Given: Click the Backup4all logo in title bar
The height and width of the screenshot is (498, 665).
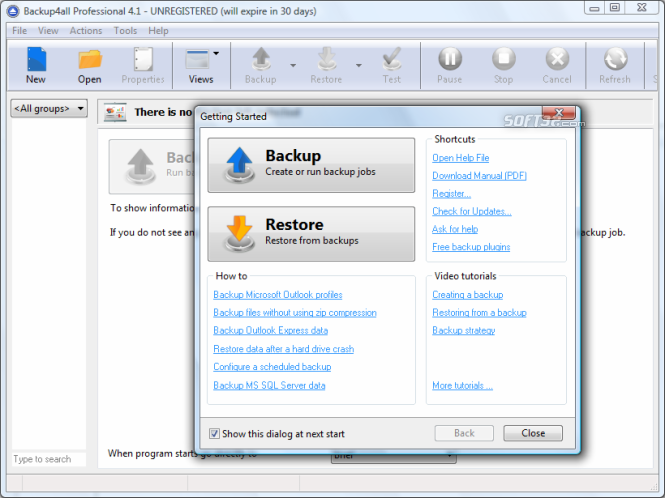Looking at the screenshot, I should click(x=13, y=11).
